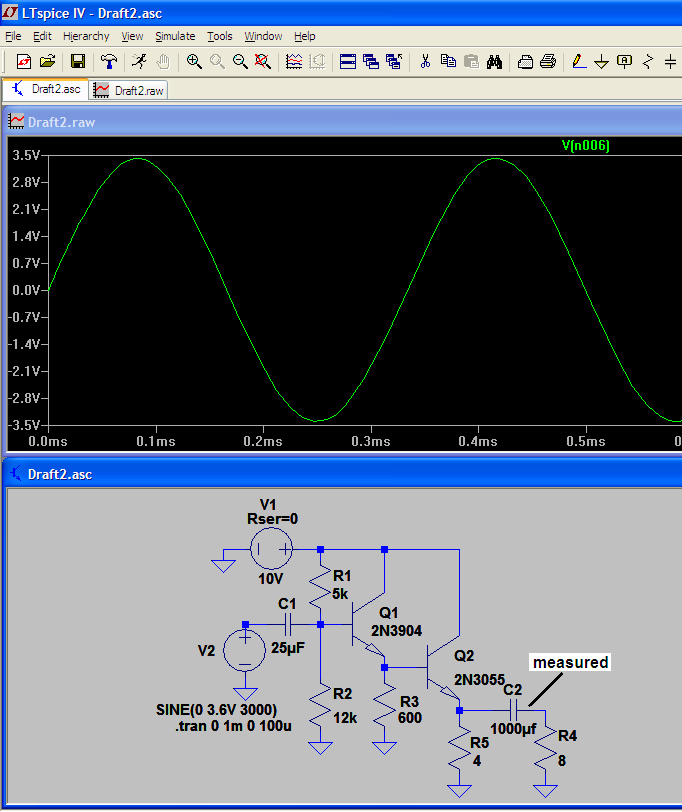Open the Simulate menu

click(175, 36)
